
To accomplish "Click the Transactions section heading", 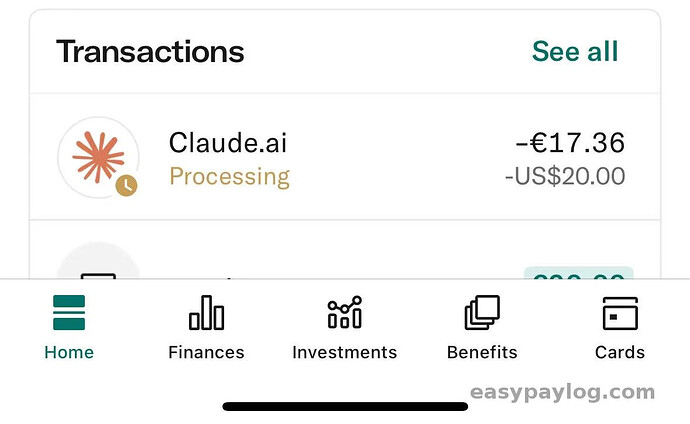I will pos(150,51).
